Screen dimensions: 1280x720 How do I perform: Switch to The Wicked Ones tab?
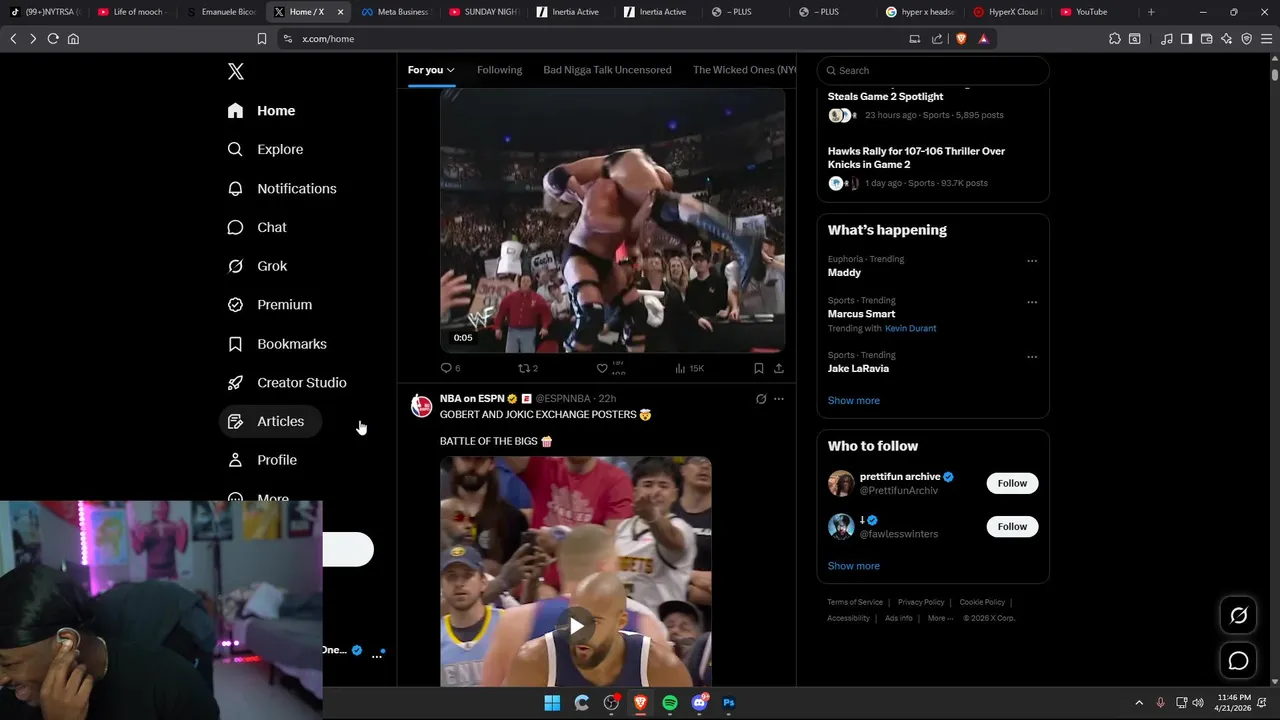[x=745, y=70]
